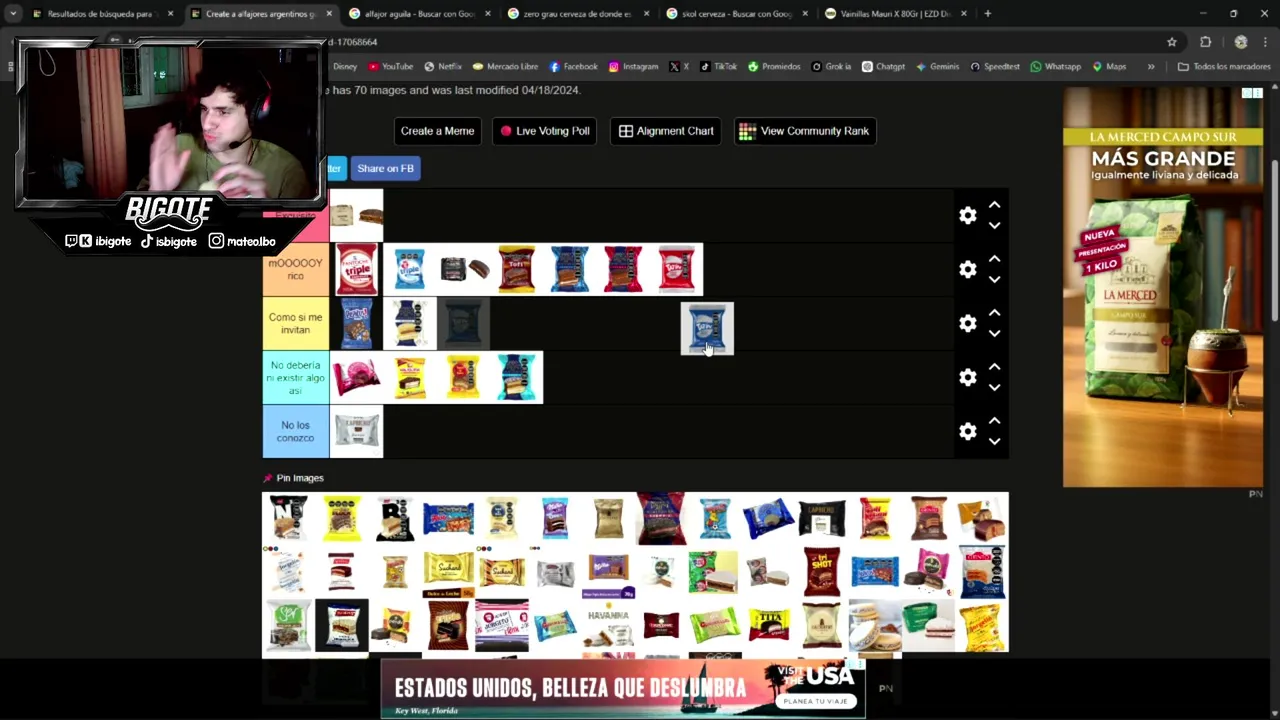
Task: Open settings gear for No debería ni existir row
Action: tap(968, 378)
